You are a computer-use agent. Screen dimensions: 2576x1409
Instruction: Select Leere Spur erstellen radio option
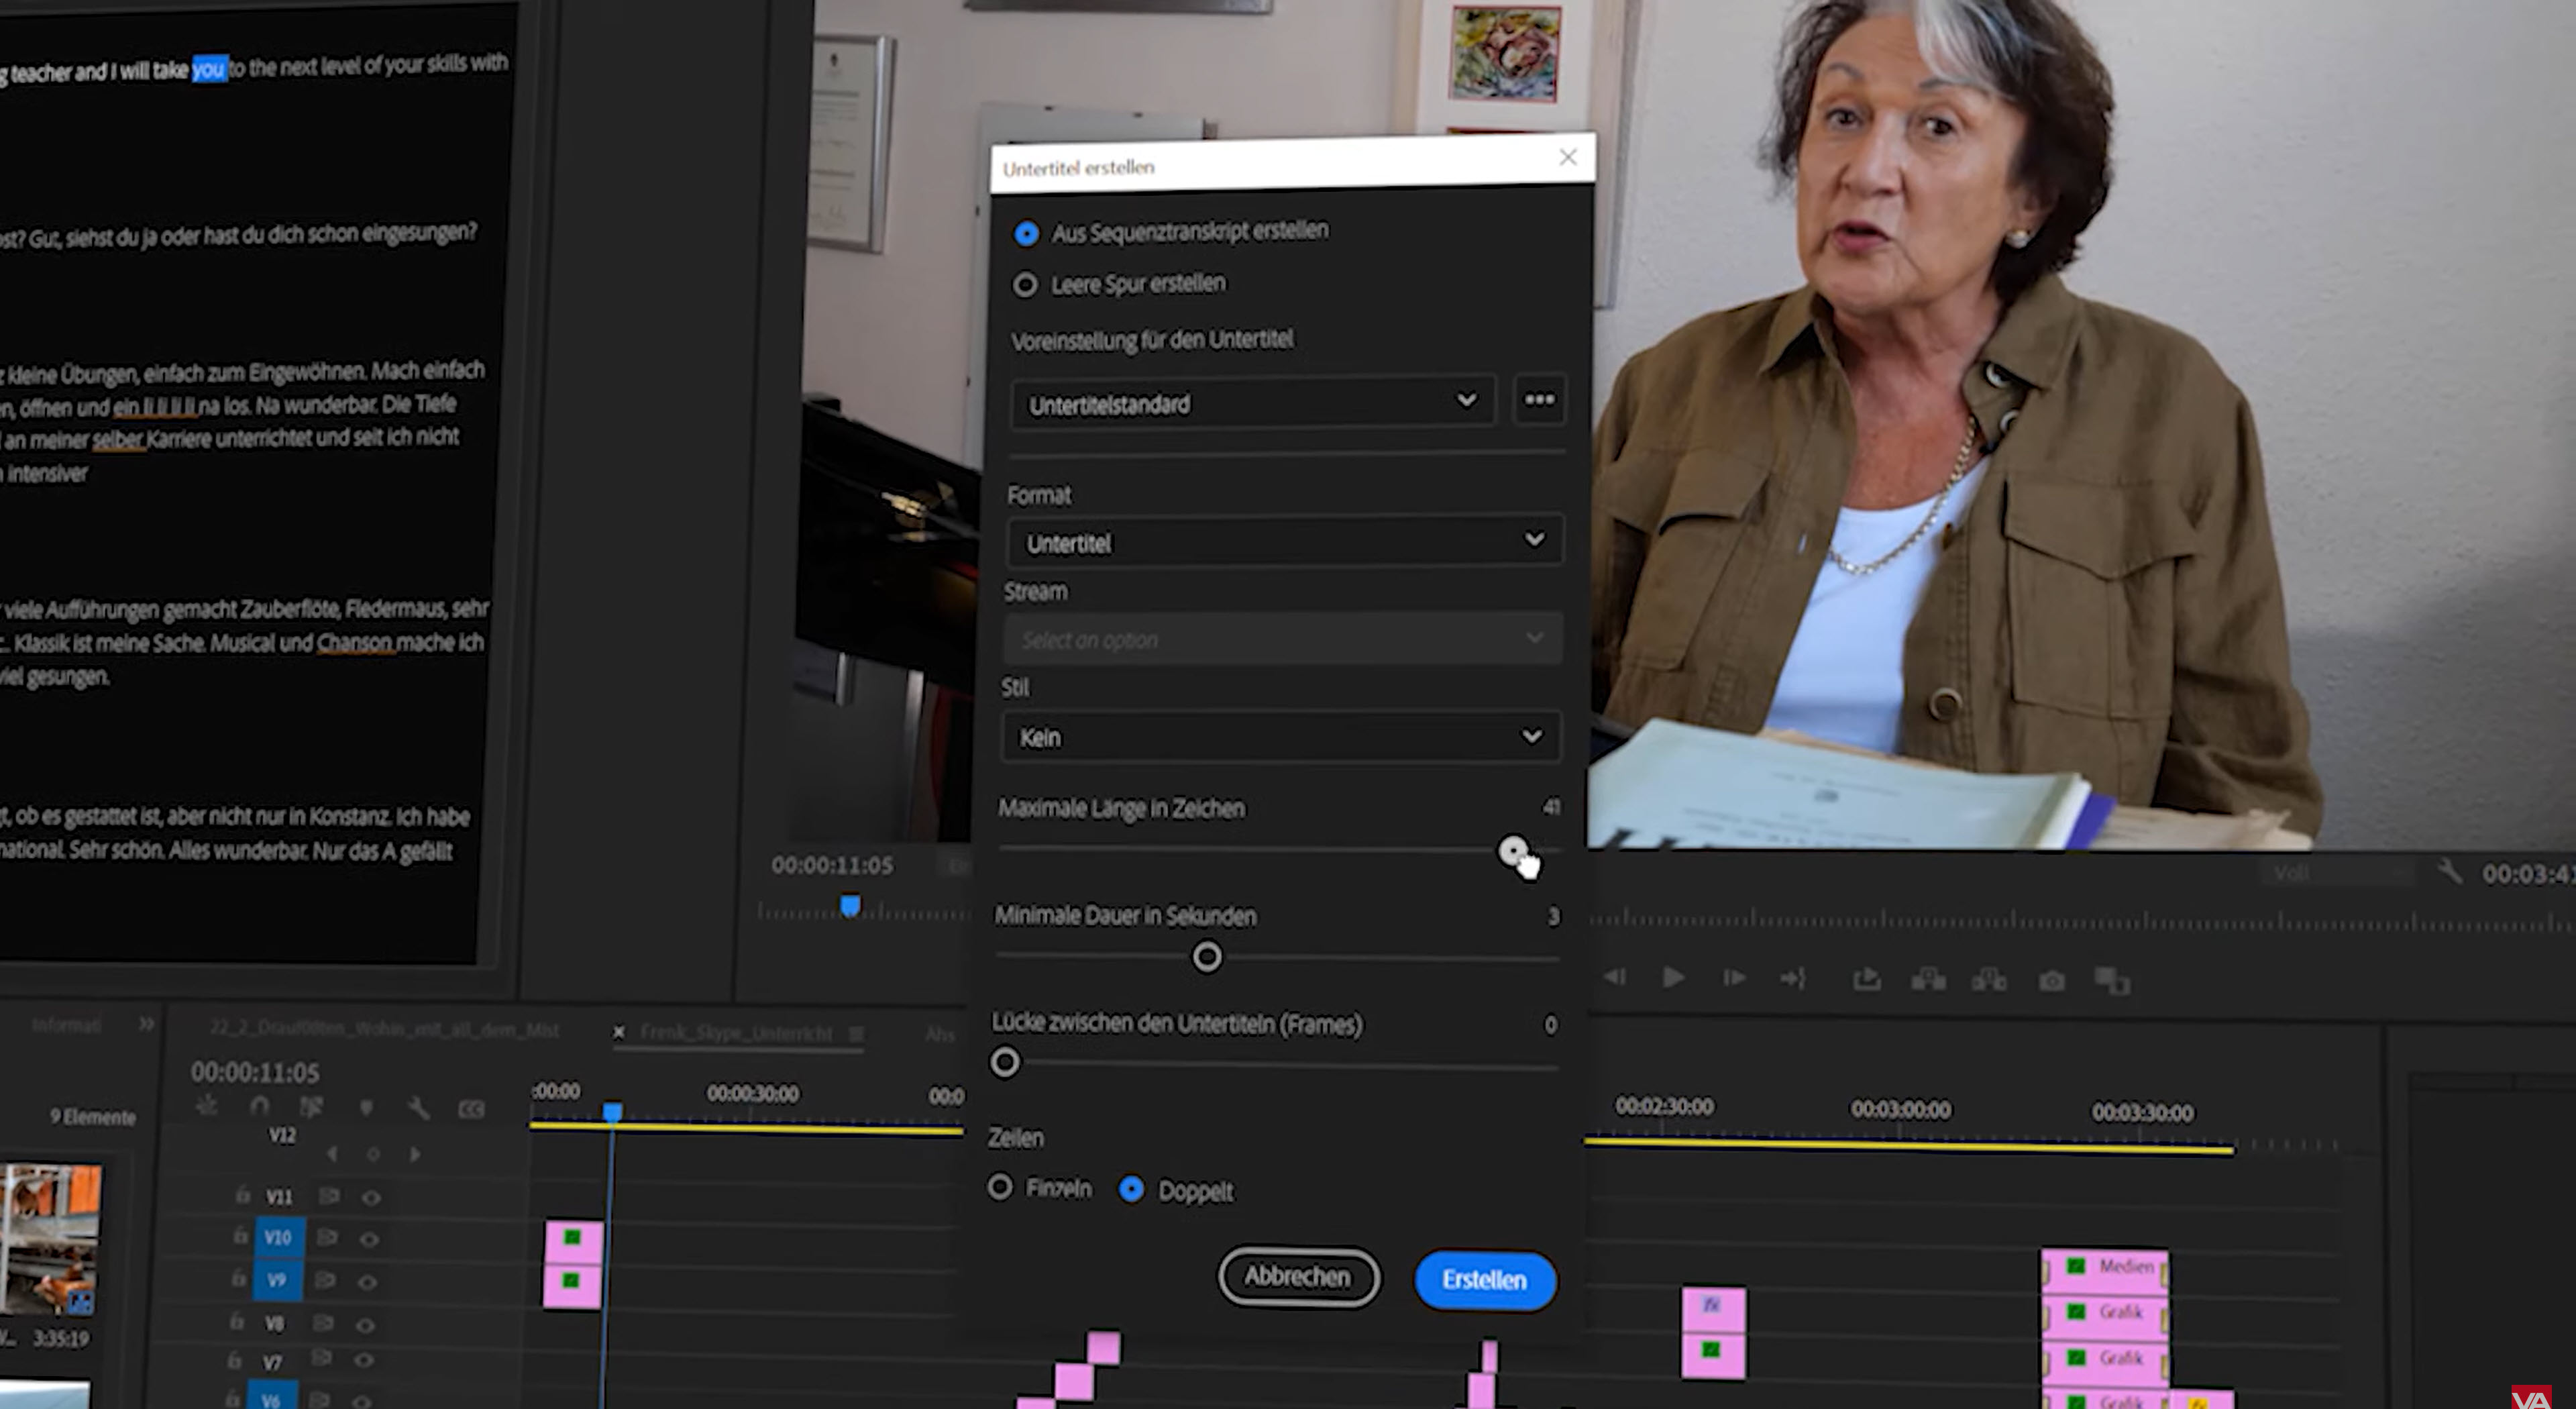(1025, 285)
